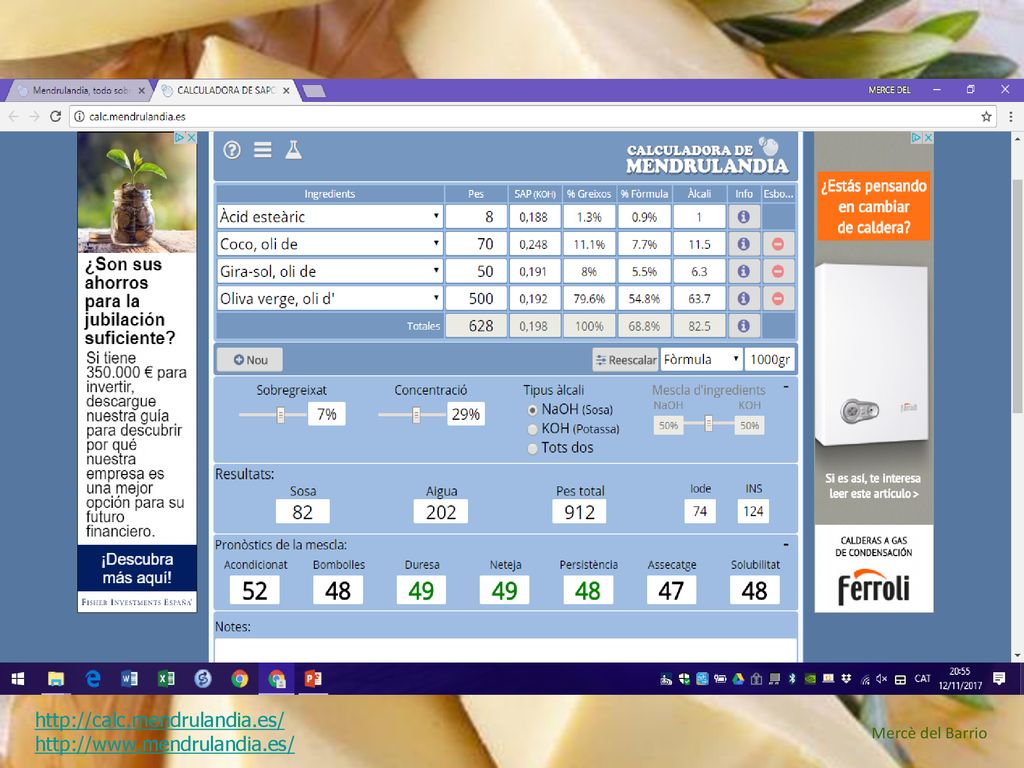Open the help question mark icon
Image resolution: width=1024 pixels, height=768 pixels.
click(x=232, y=150)
